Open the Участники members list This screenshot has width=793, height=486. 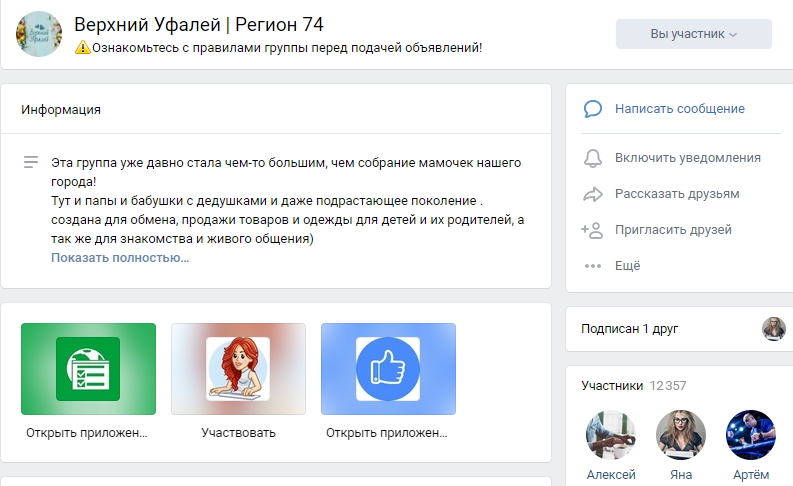[612, 386]
